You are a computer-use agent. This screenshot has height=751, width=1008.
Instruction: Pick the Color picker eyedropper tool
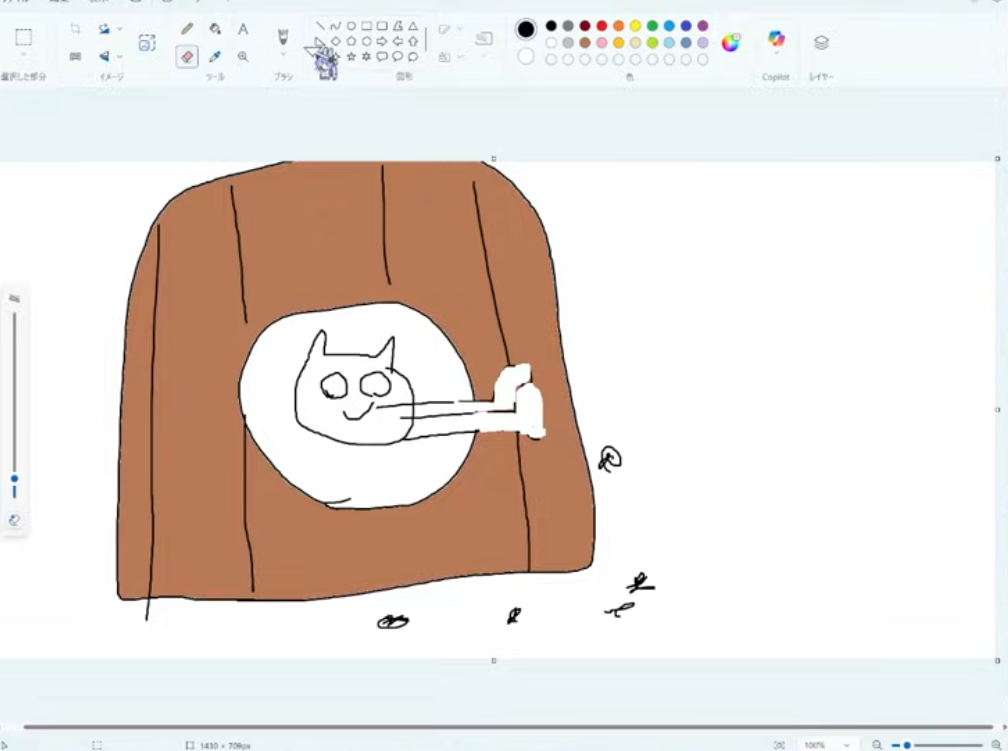215,57
